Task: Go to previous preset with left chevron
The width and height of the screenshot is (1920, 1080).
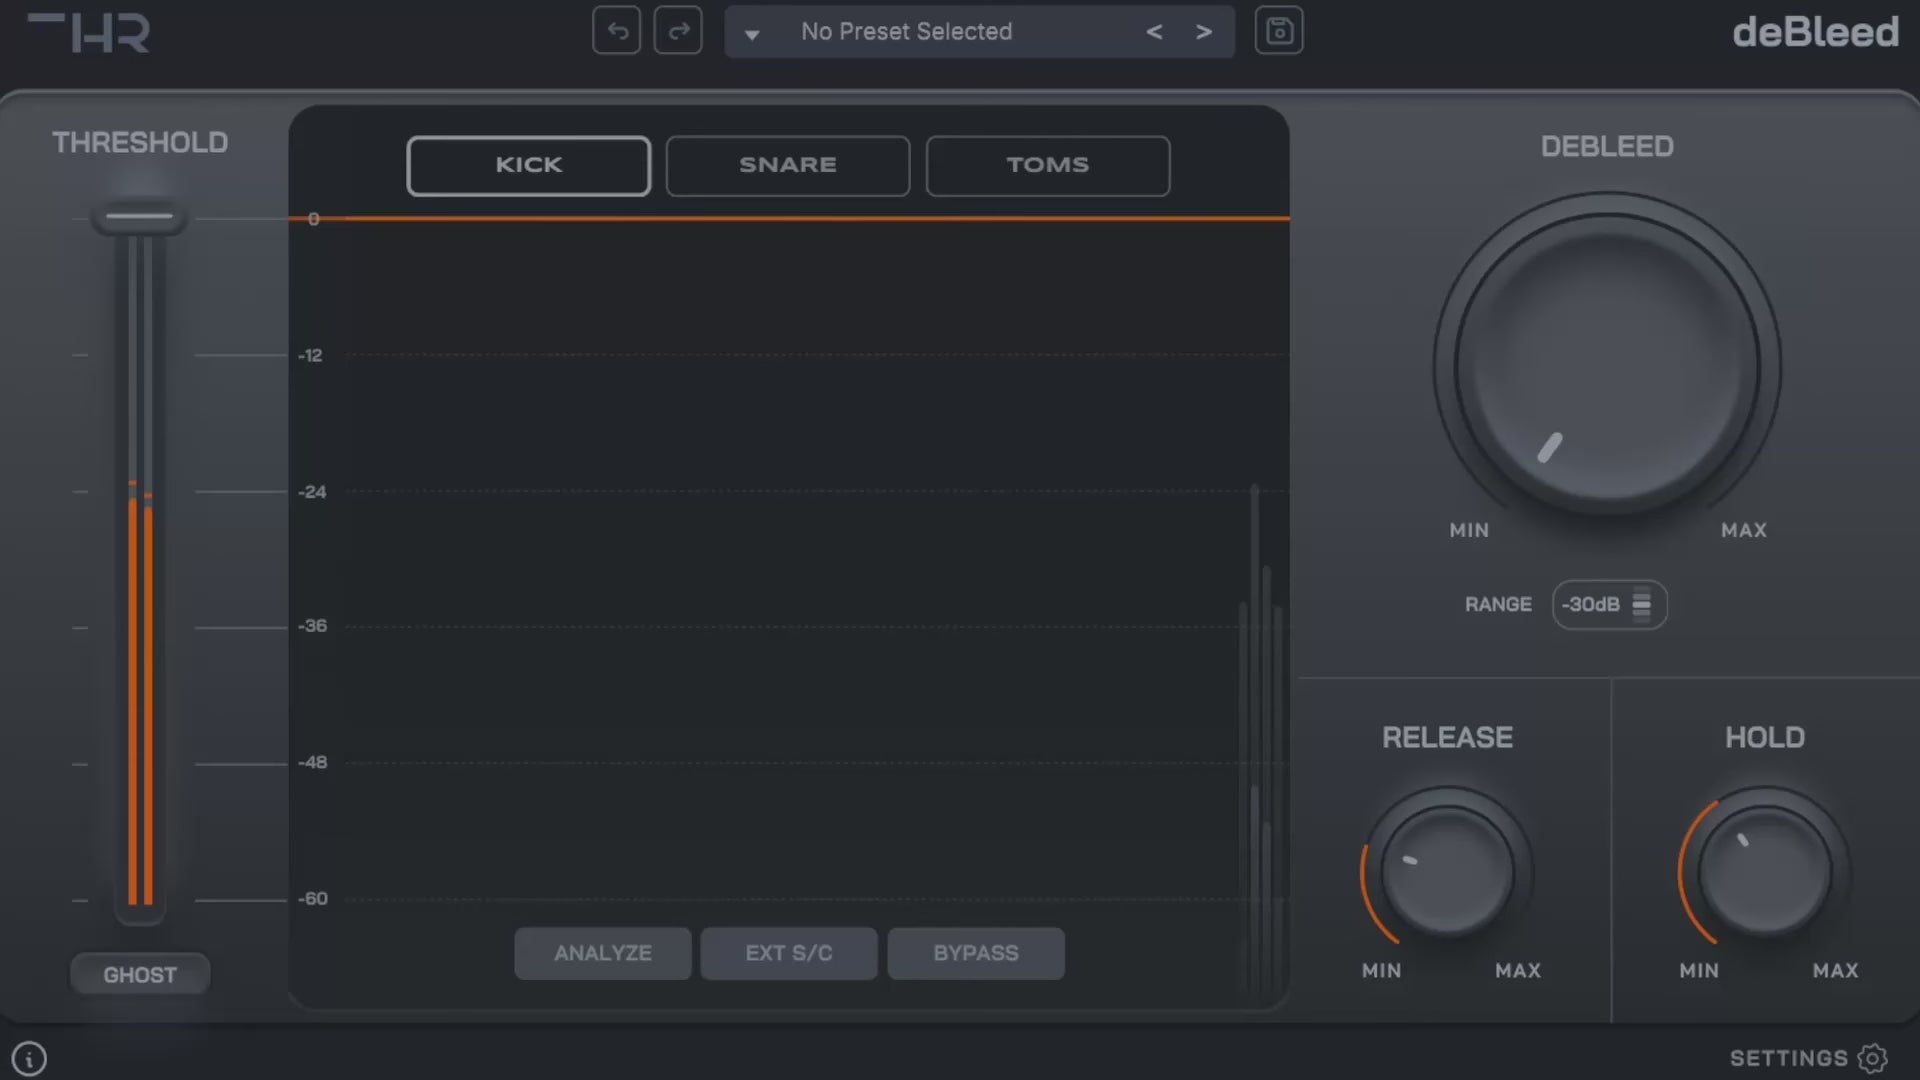Action: pos(1154,32)
